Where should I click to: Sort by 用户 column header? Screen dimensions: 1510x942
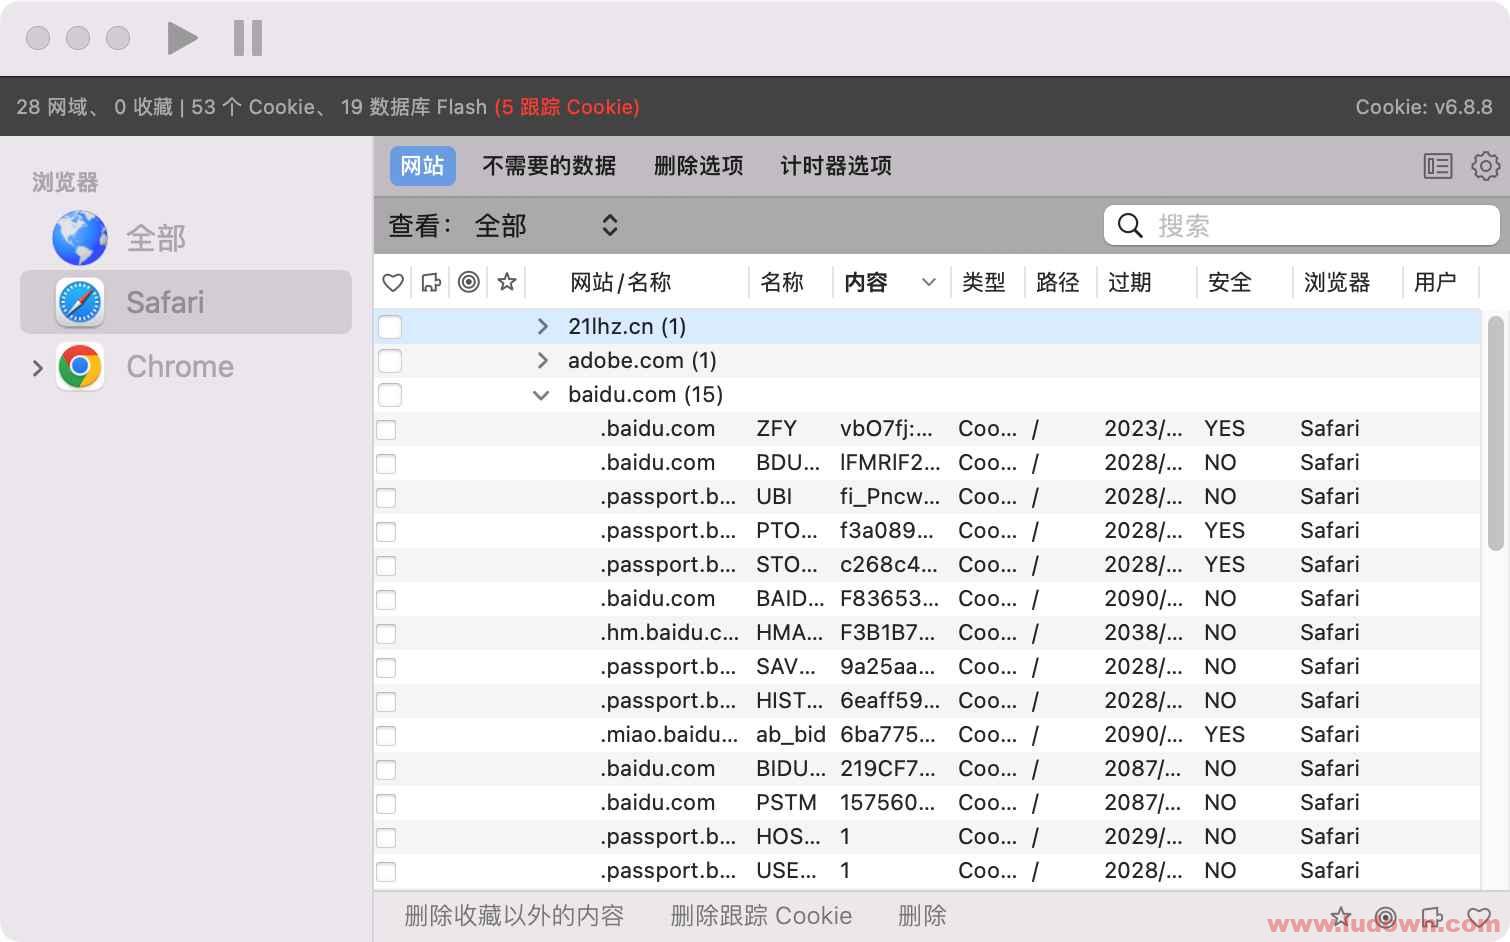(x=1434, y=283)
